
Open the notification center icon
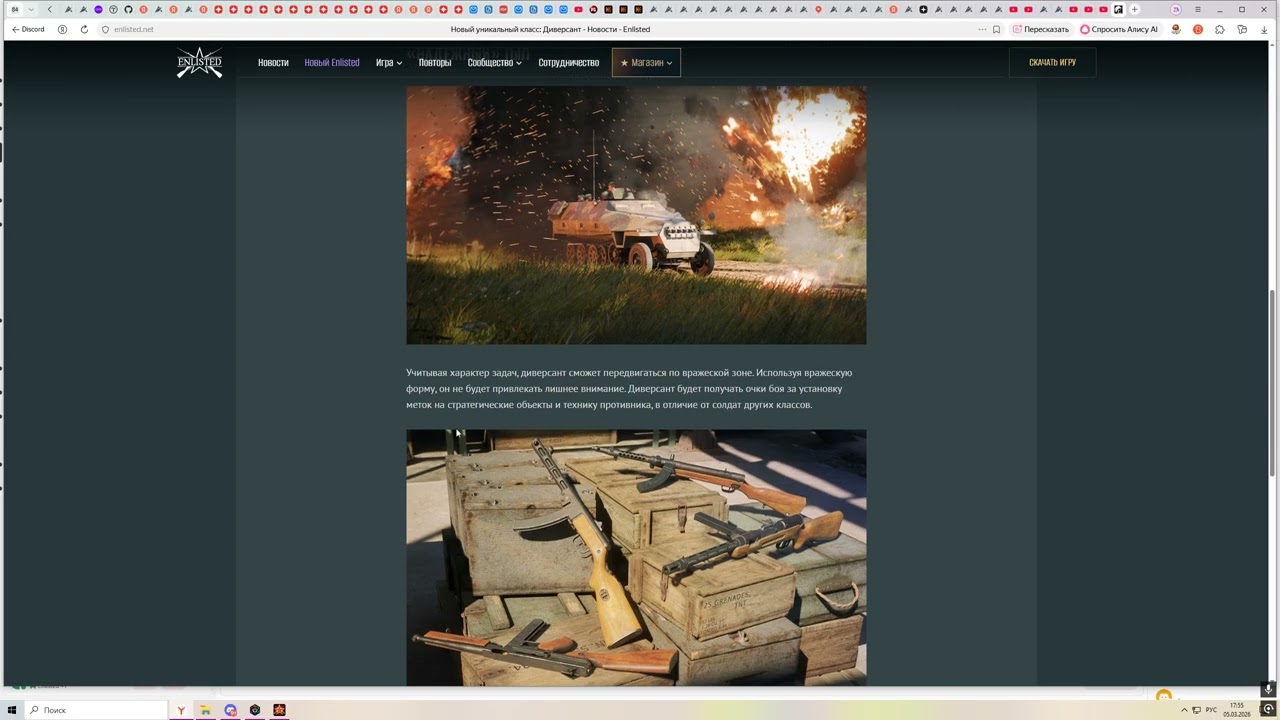1268,710
